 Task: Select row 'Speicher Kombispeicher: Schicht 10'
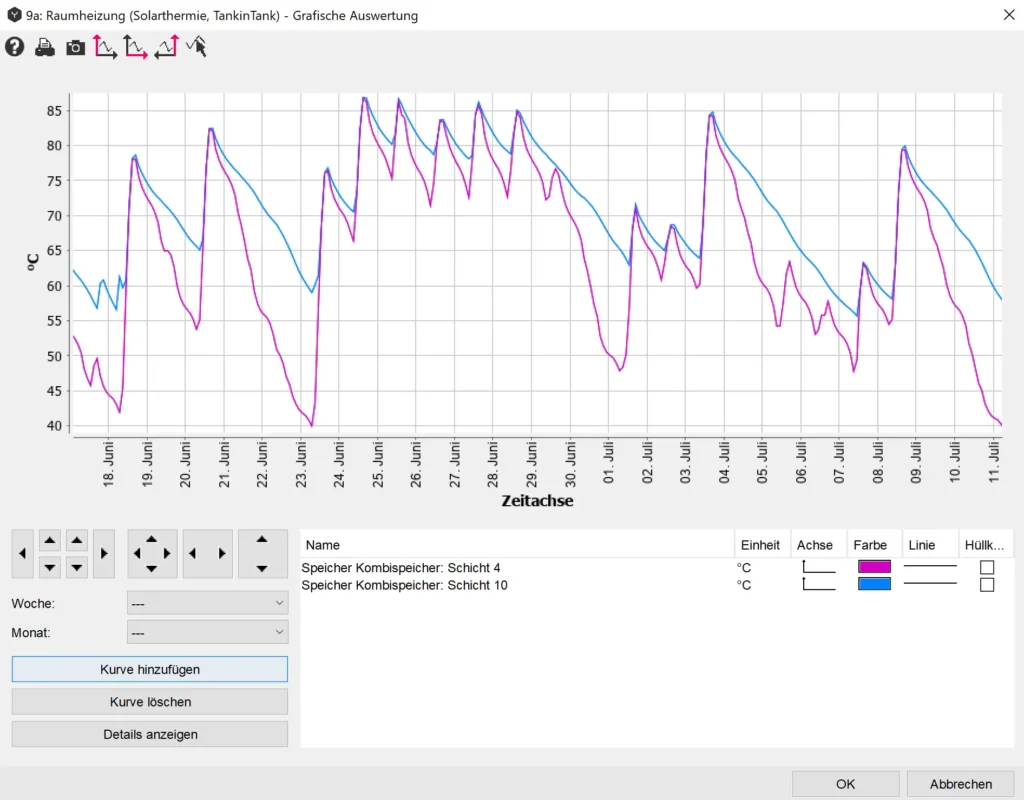(x=404, y=585)
